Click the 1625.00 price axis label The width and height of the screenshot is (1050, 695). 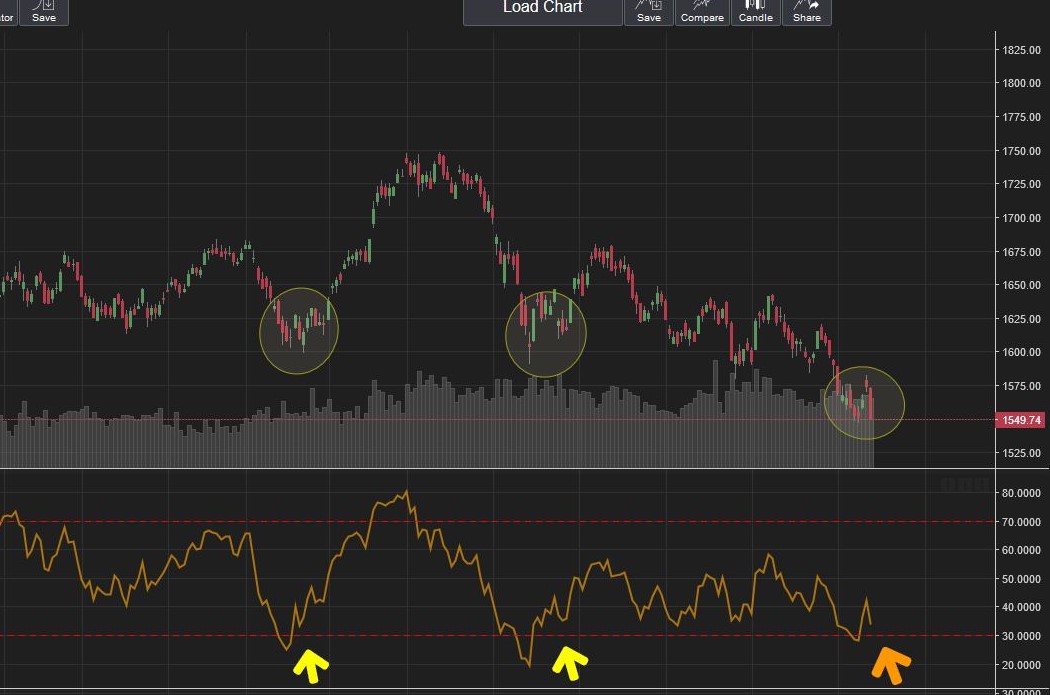[1021, 319]
